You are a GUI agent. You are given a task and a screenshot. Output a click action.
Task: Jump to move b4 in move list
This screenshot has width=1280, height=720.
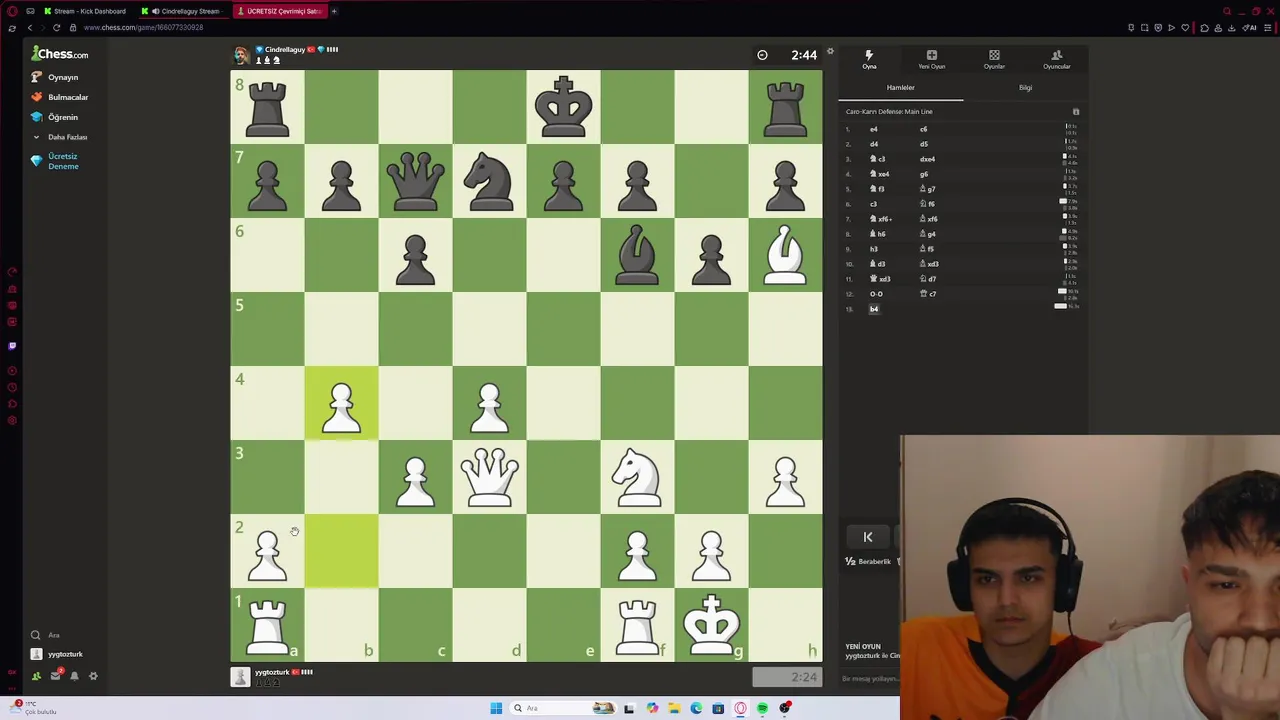(874, 309)
